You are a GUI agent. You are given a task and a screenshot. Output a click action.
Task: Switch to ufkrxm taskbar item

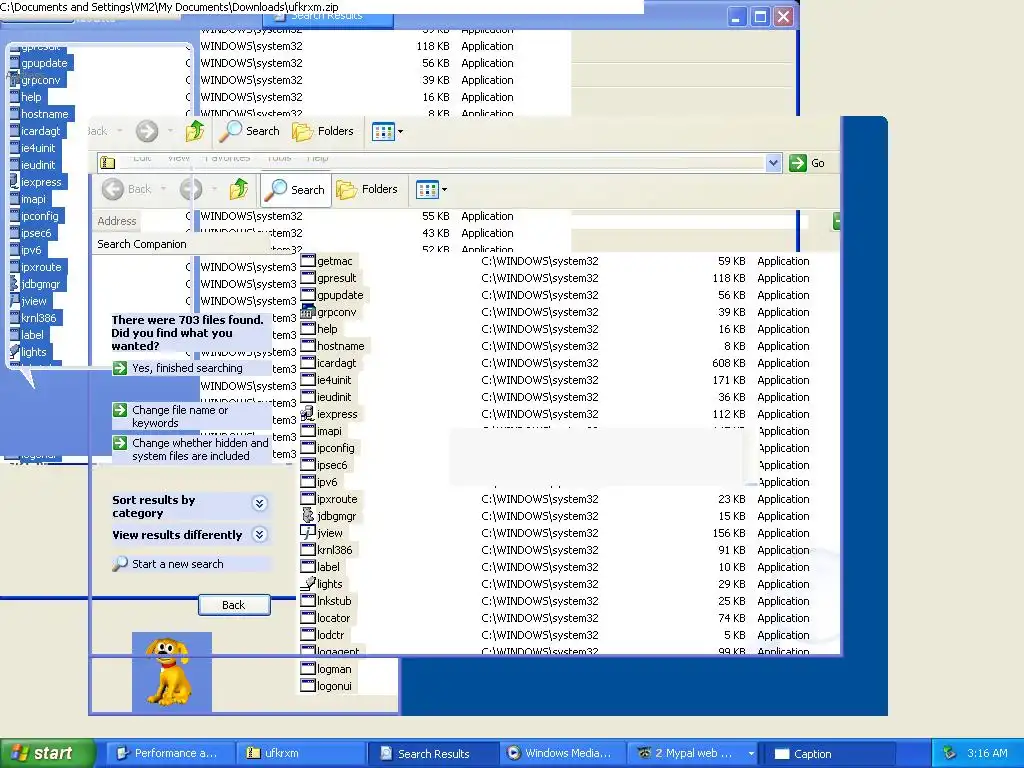click(300, 754)
